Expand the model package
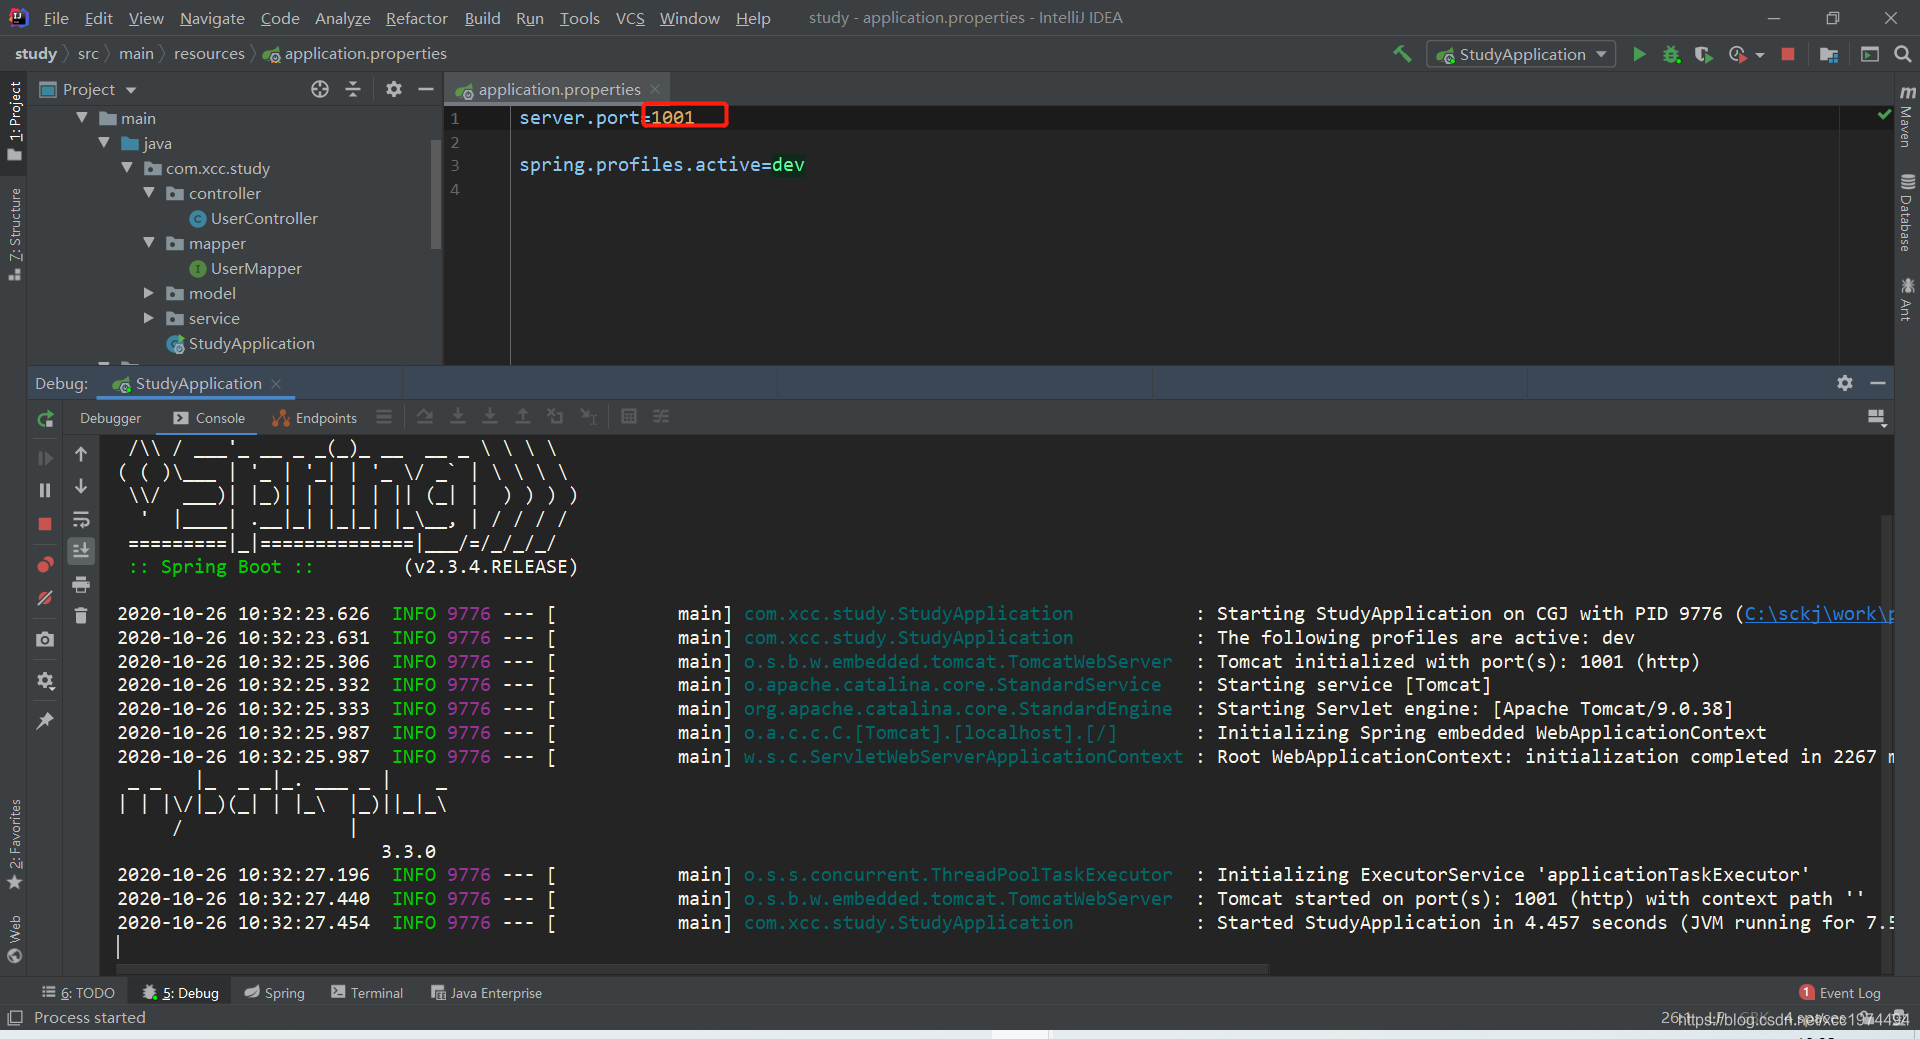1920x1039 pixels. pyautogui.click(x=149, y=293)
